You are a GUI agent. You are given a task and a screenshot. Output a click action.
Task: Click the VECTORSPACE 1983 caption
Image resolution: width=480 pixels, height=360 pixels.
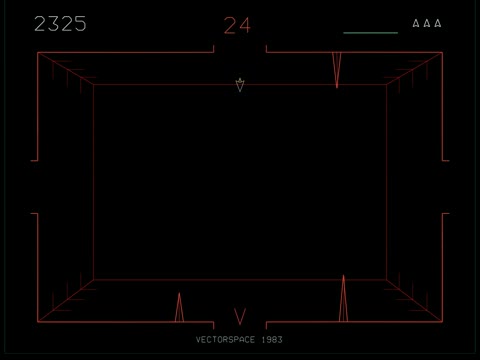click(x=239, y=340)
